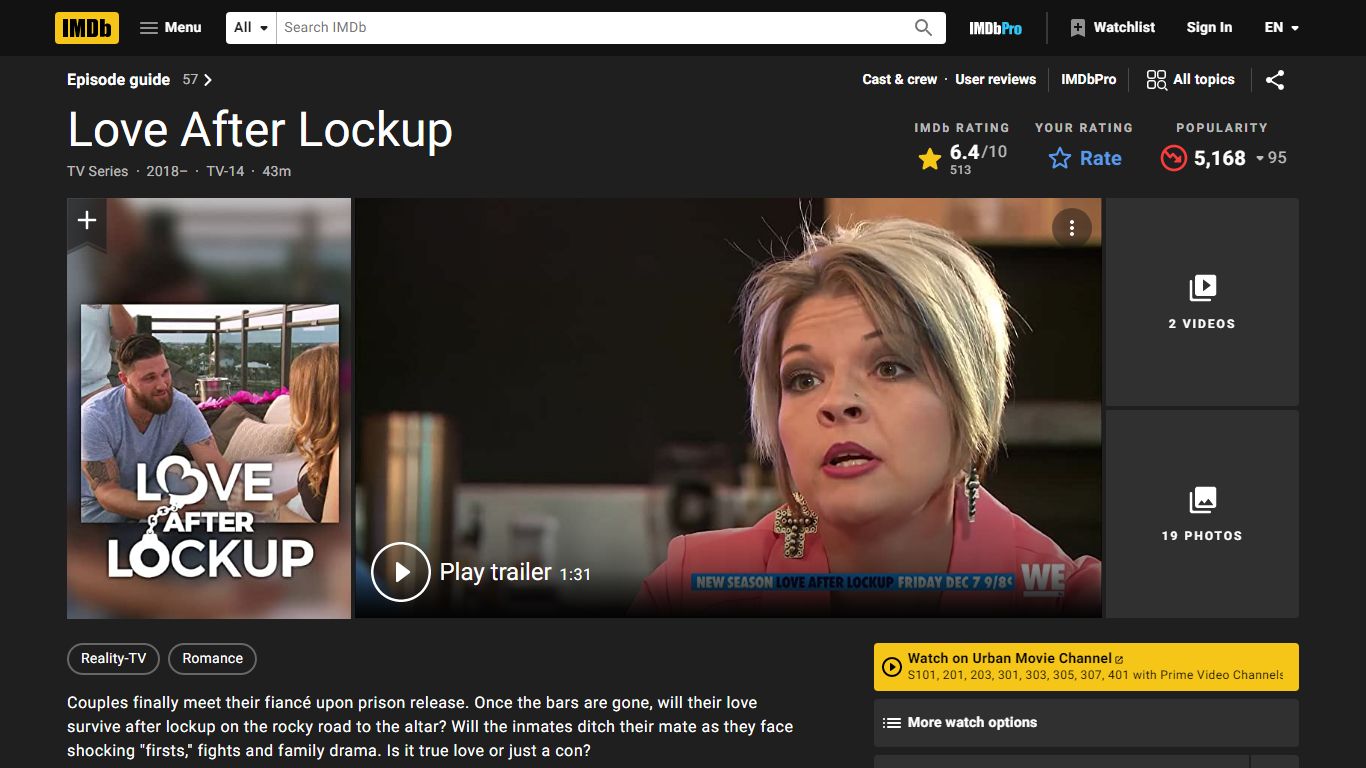This screenshot has height=768, width=1366.
Task: Focus the Search IMDb field
Action: [x=591, y=28]
